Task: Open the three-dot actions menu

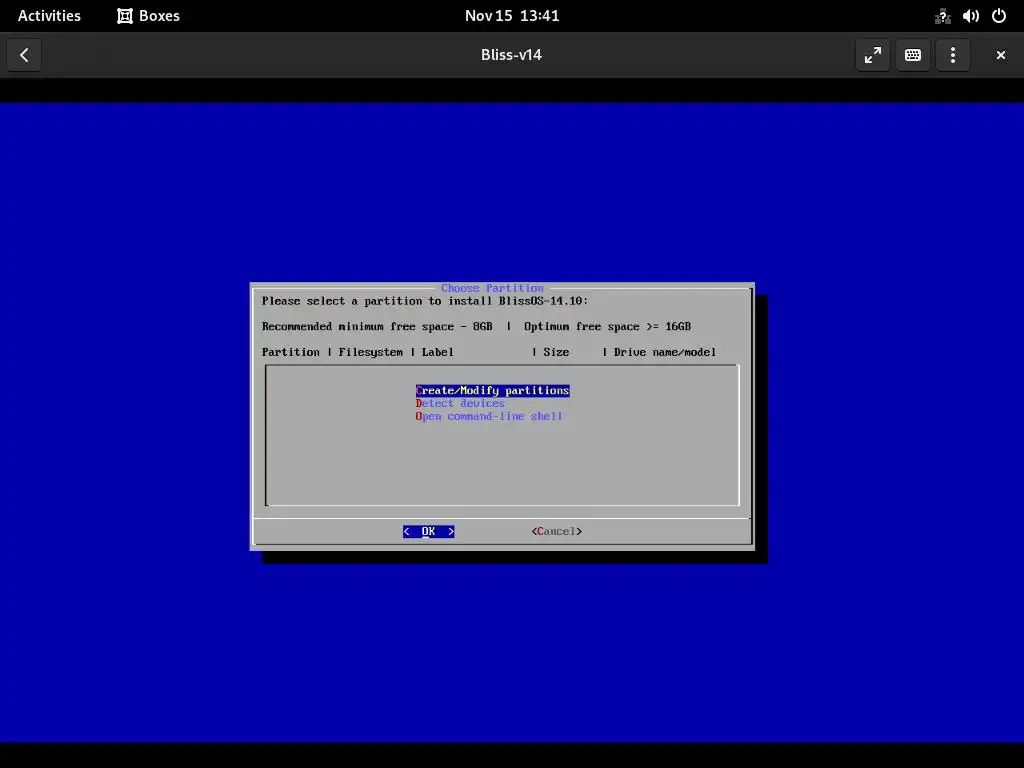Action: pyautogui.click(x=953, y=55)
